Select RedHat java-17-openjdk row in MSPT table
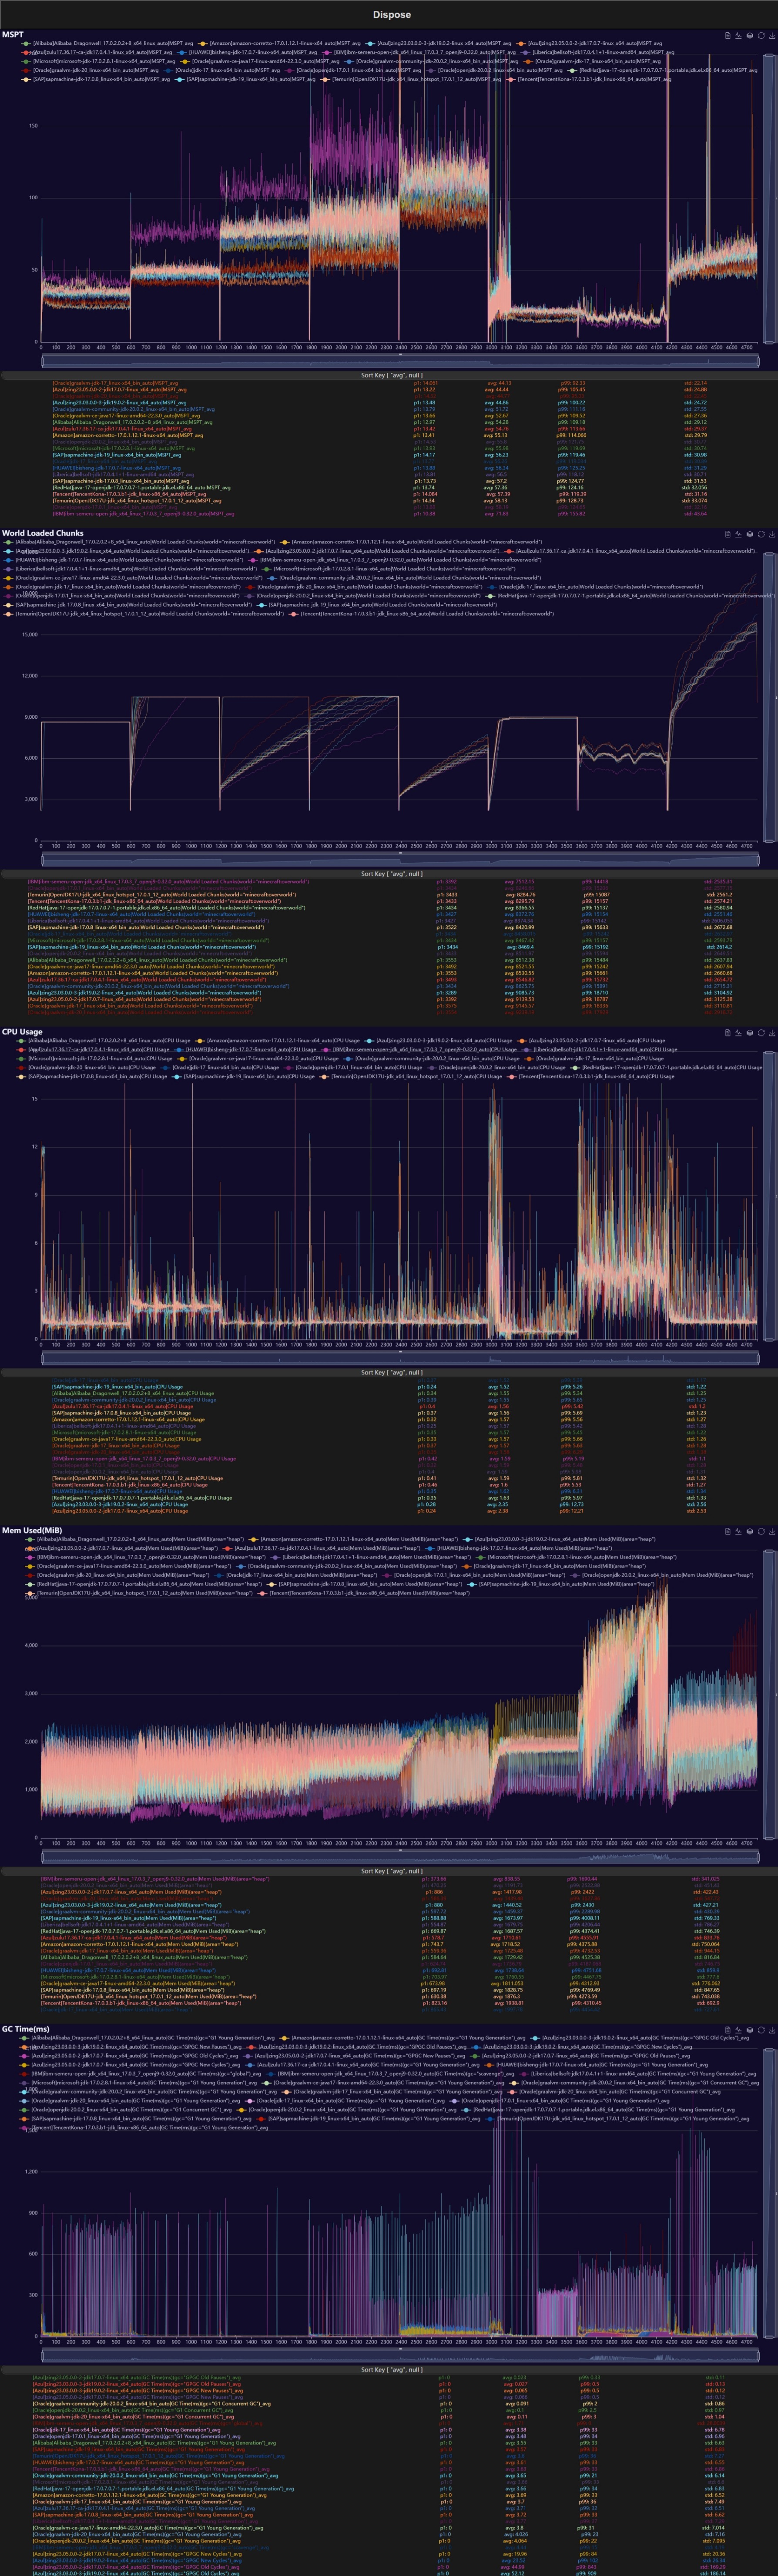Image resolution: width=778 pixels, height=2576 pixels. pos(389,488)
